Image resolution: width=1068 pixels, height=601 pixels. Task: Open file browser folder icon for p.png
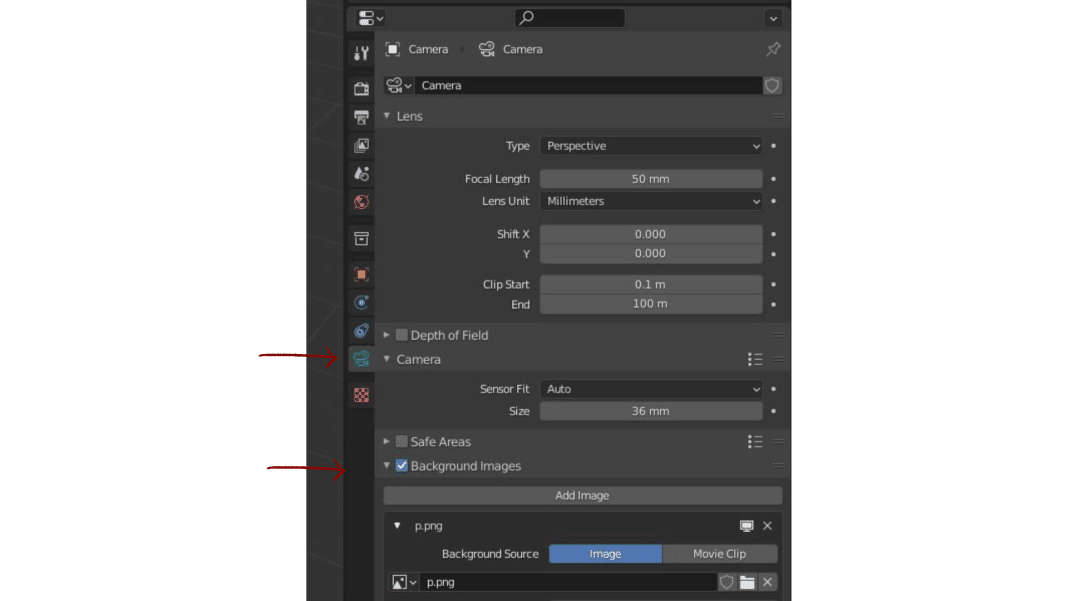pos(747,583)
